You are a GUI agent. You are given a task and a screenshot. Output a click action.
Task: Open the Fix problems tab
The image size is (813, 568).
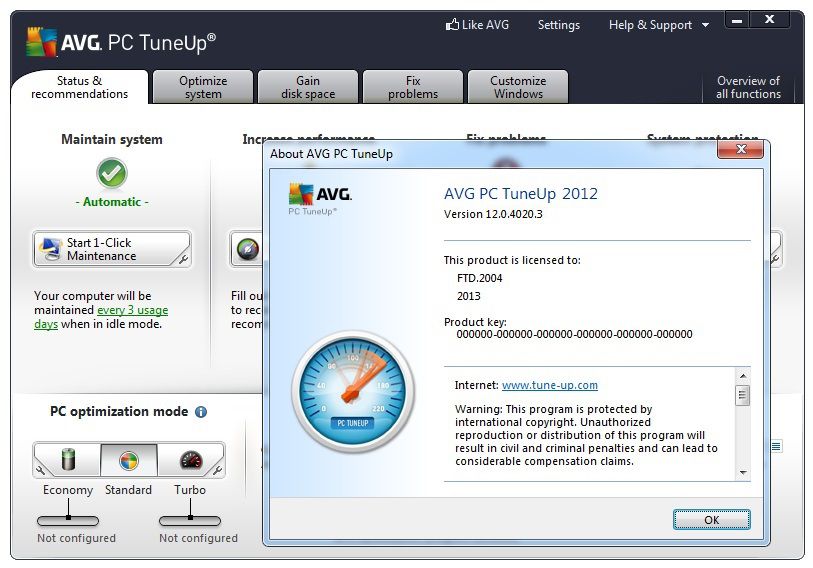[413, 87]
